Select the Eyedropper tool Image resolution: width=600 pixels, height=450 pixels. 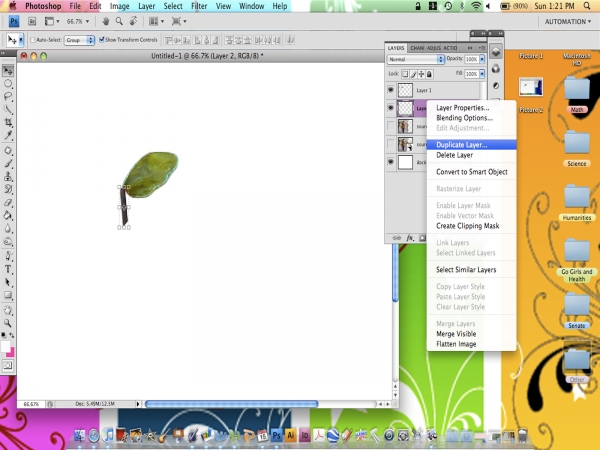click(8, 135)
